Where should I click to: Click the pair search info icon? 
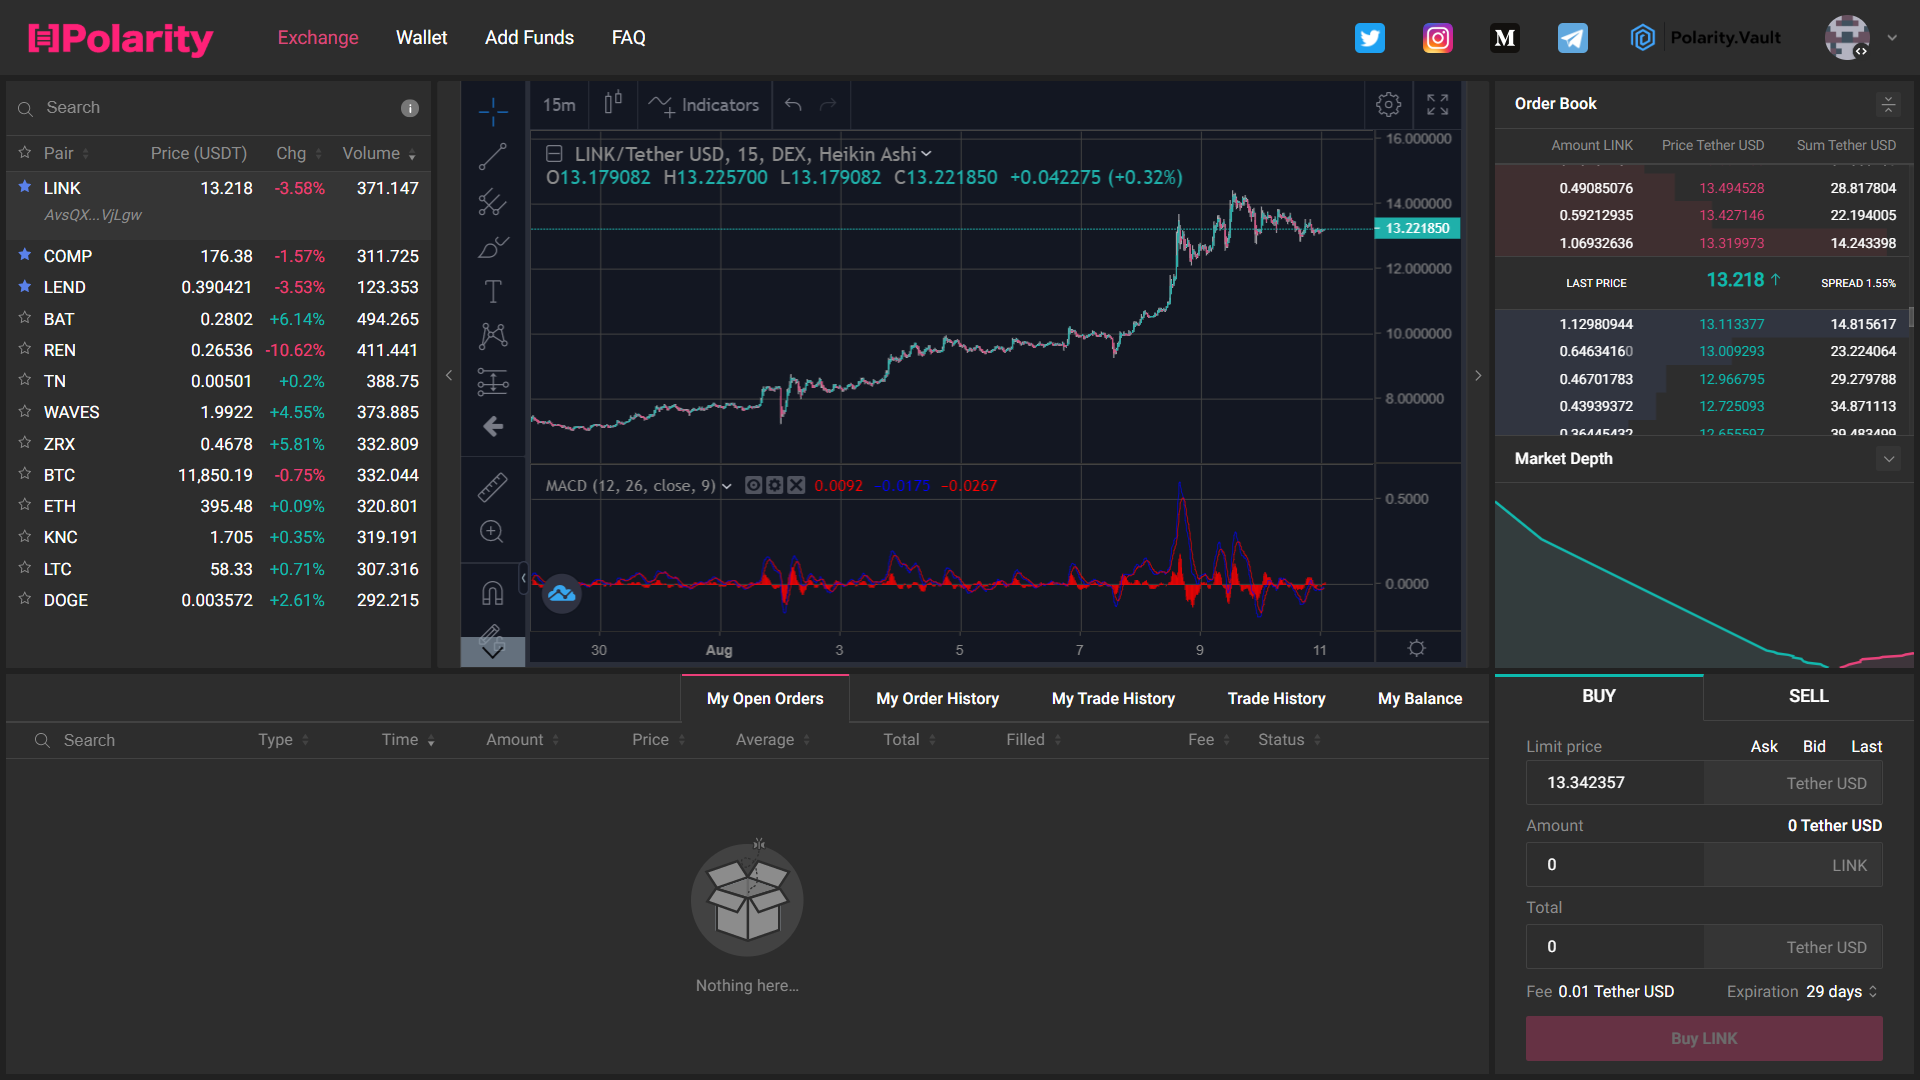coord(410,108)
